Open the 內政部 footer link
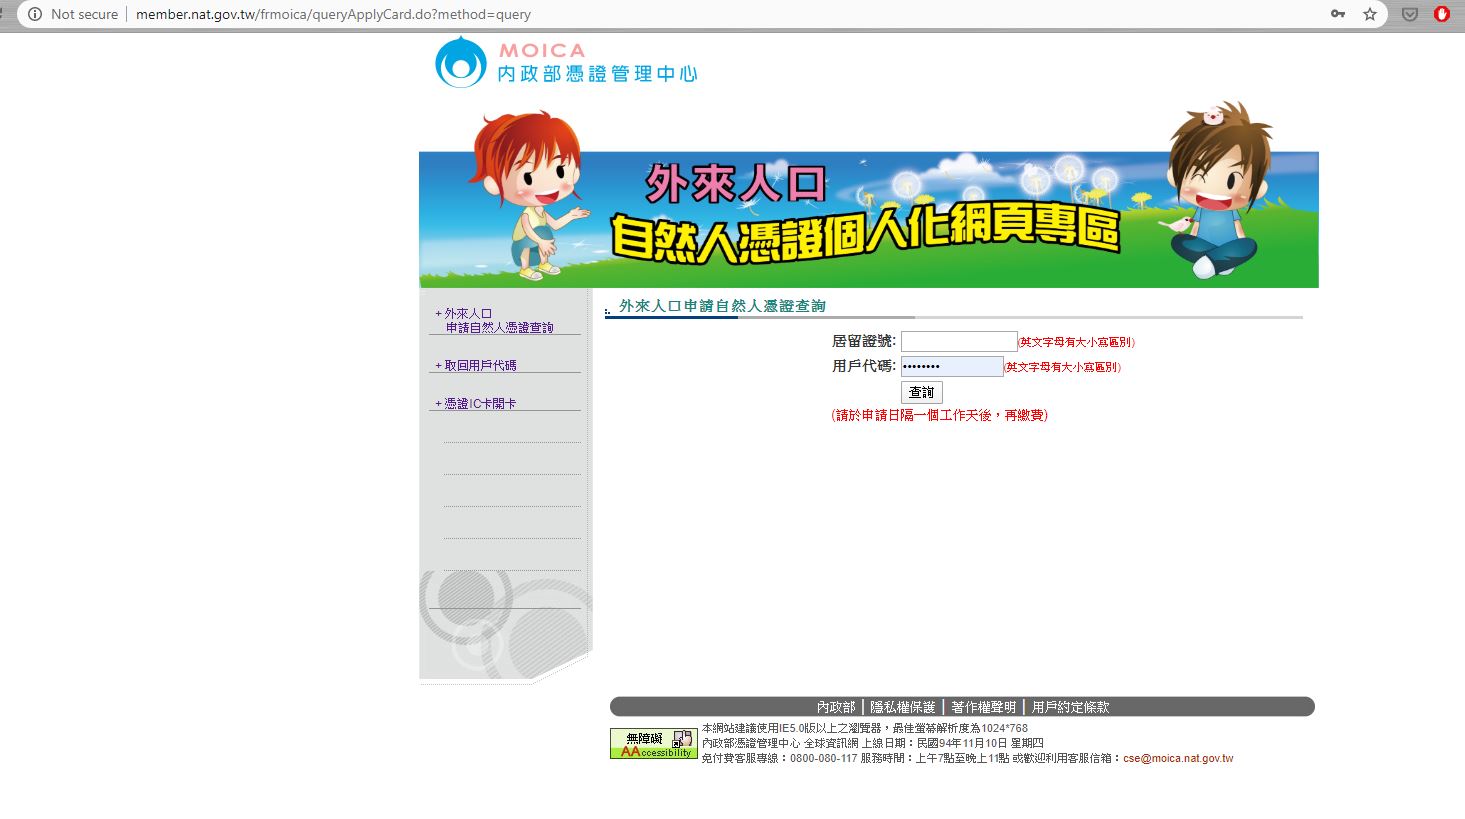The width and height of the screenshot is (1465, 819). point(836,707)
